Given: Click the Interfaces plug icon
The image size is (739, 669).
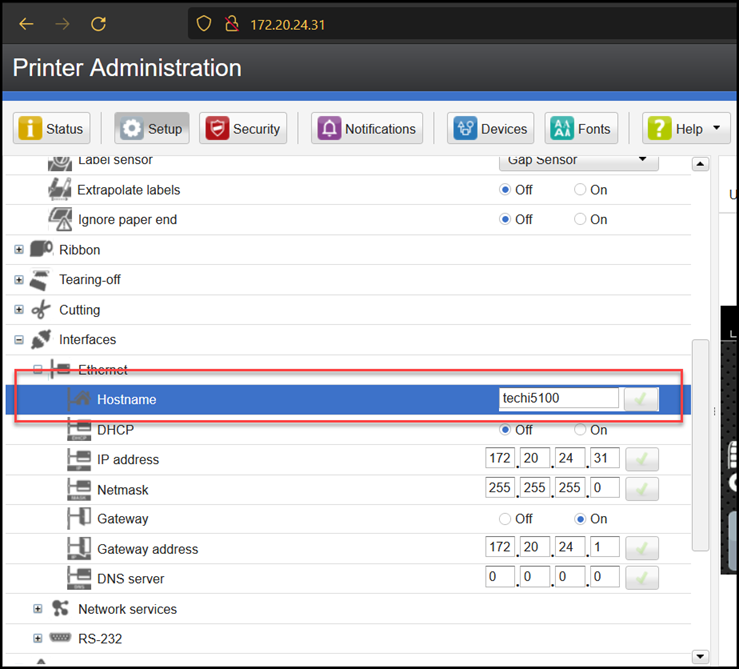Looking at the screenshot, I should 42,340.
